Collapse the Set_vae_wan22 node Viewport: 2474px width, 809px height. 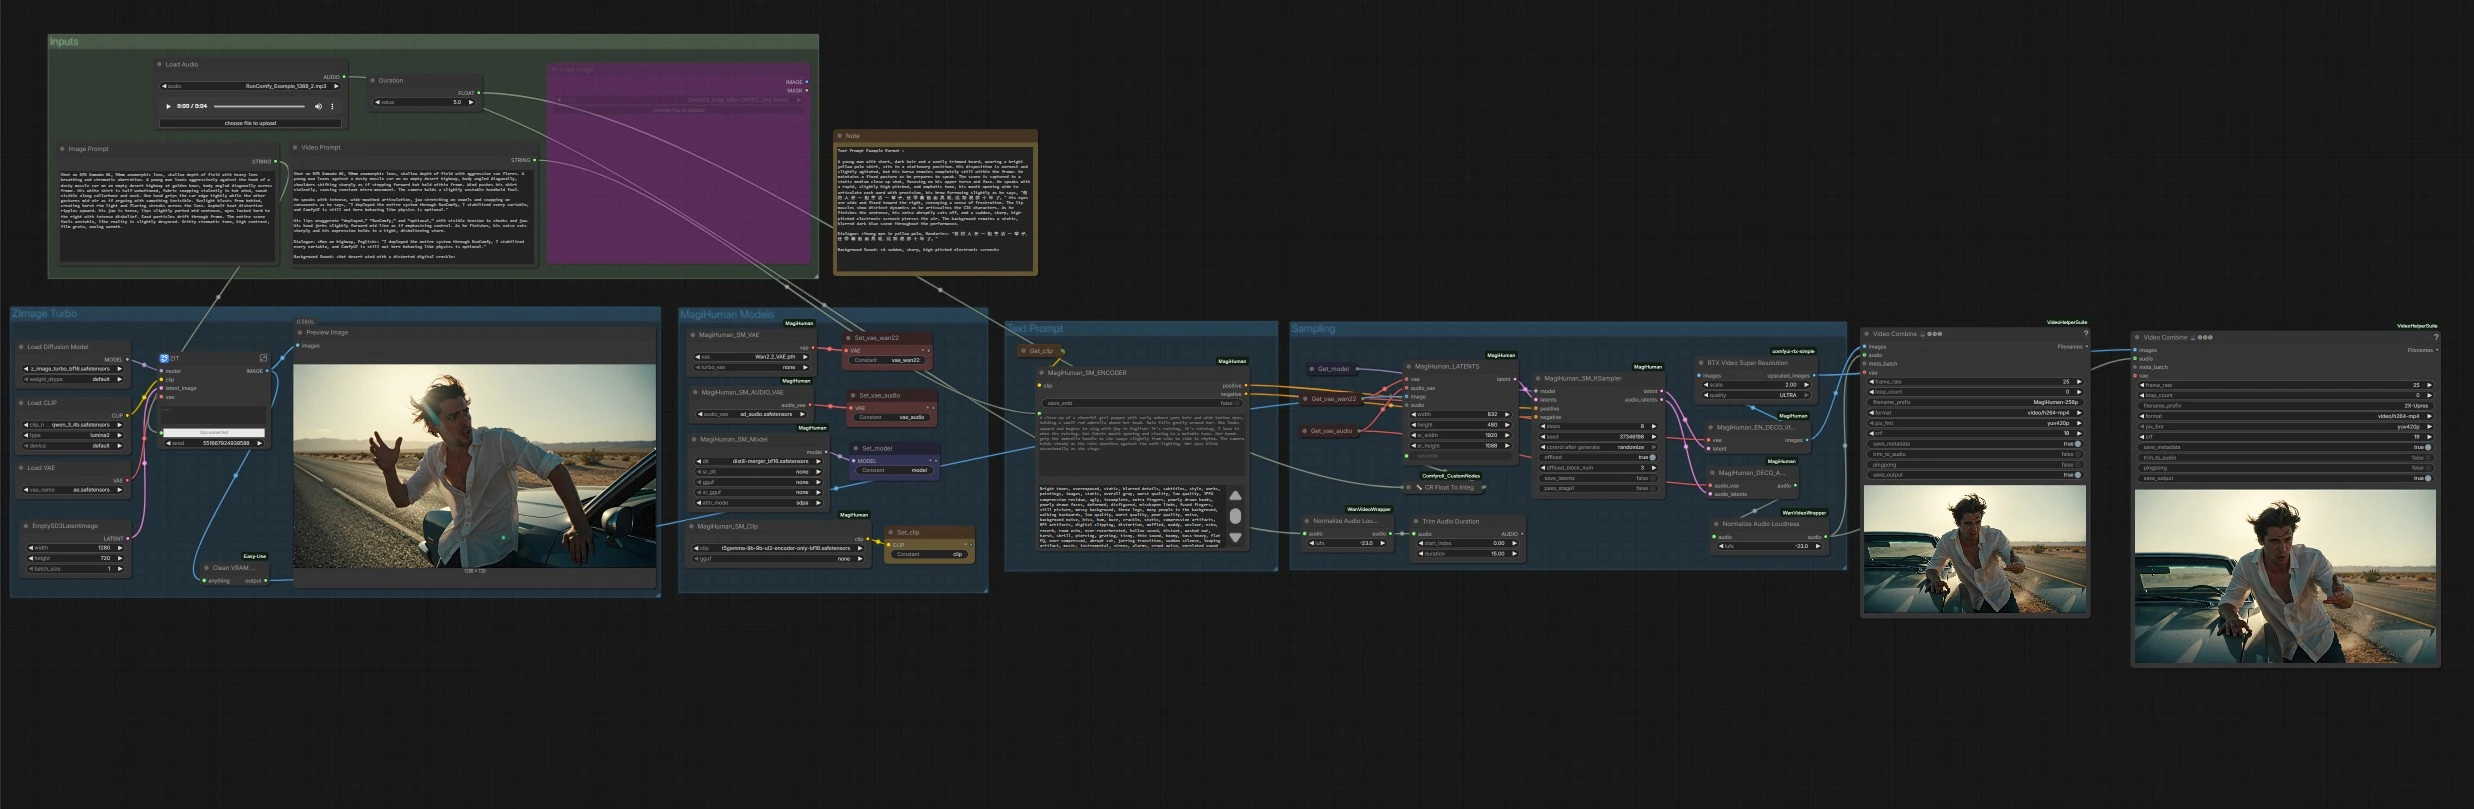pyautogui.click(x=847, y=338)
